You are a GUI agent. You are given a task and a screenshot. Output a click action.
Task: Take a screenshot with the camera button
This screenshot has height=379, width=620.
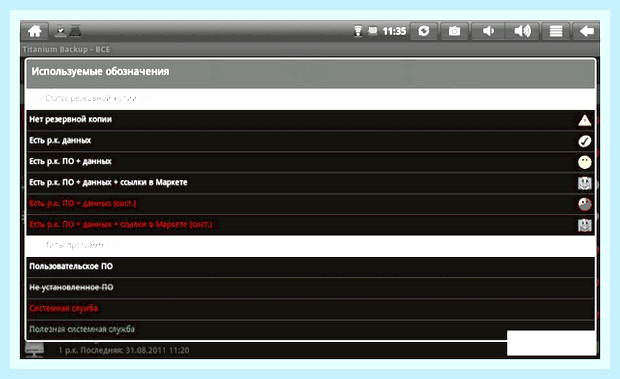click(x=454, y=31)
